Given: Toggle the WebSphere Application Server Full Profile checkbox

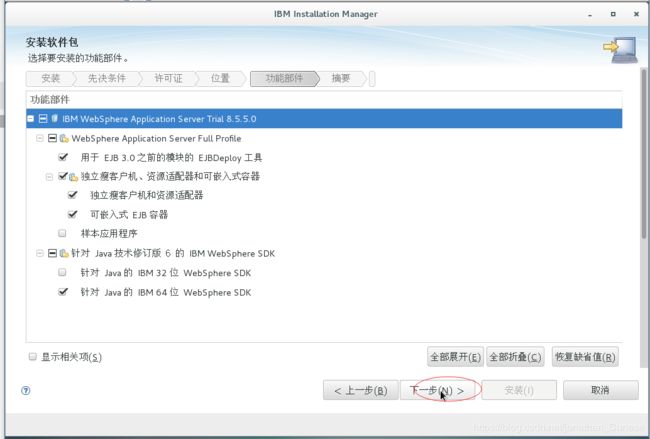Looking at the screenshot, I should coord(52,138).
